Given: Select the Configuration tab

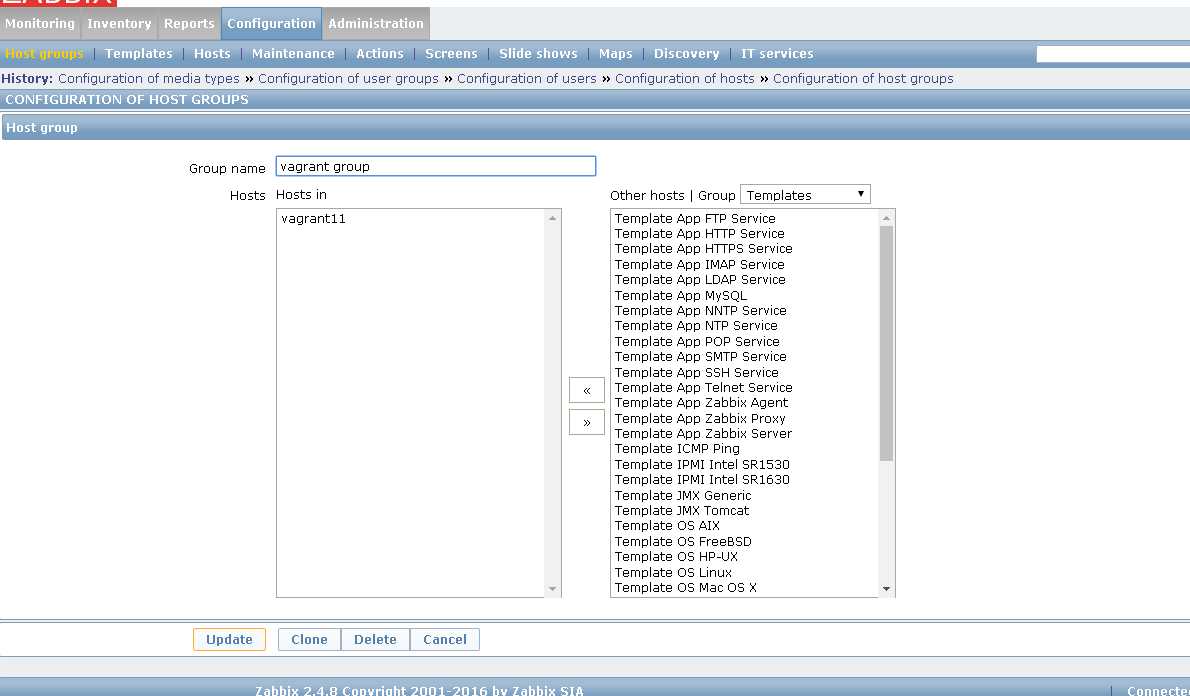Looking at the screenshot, I should [271, 24].
